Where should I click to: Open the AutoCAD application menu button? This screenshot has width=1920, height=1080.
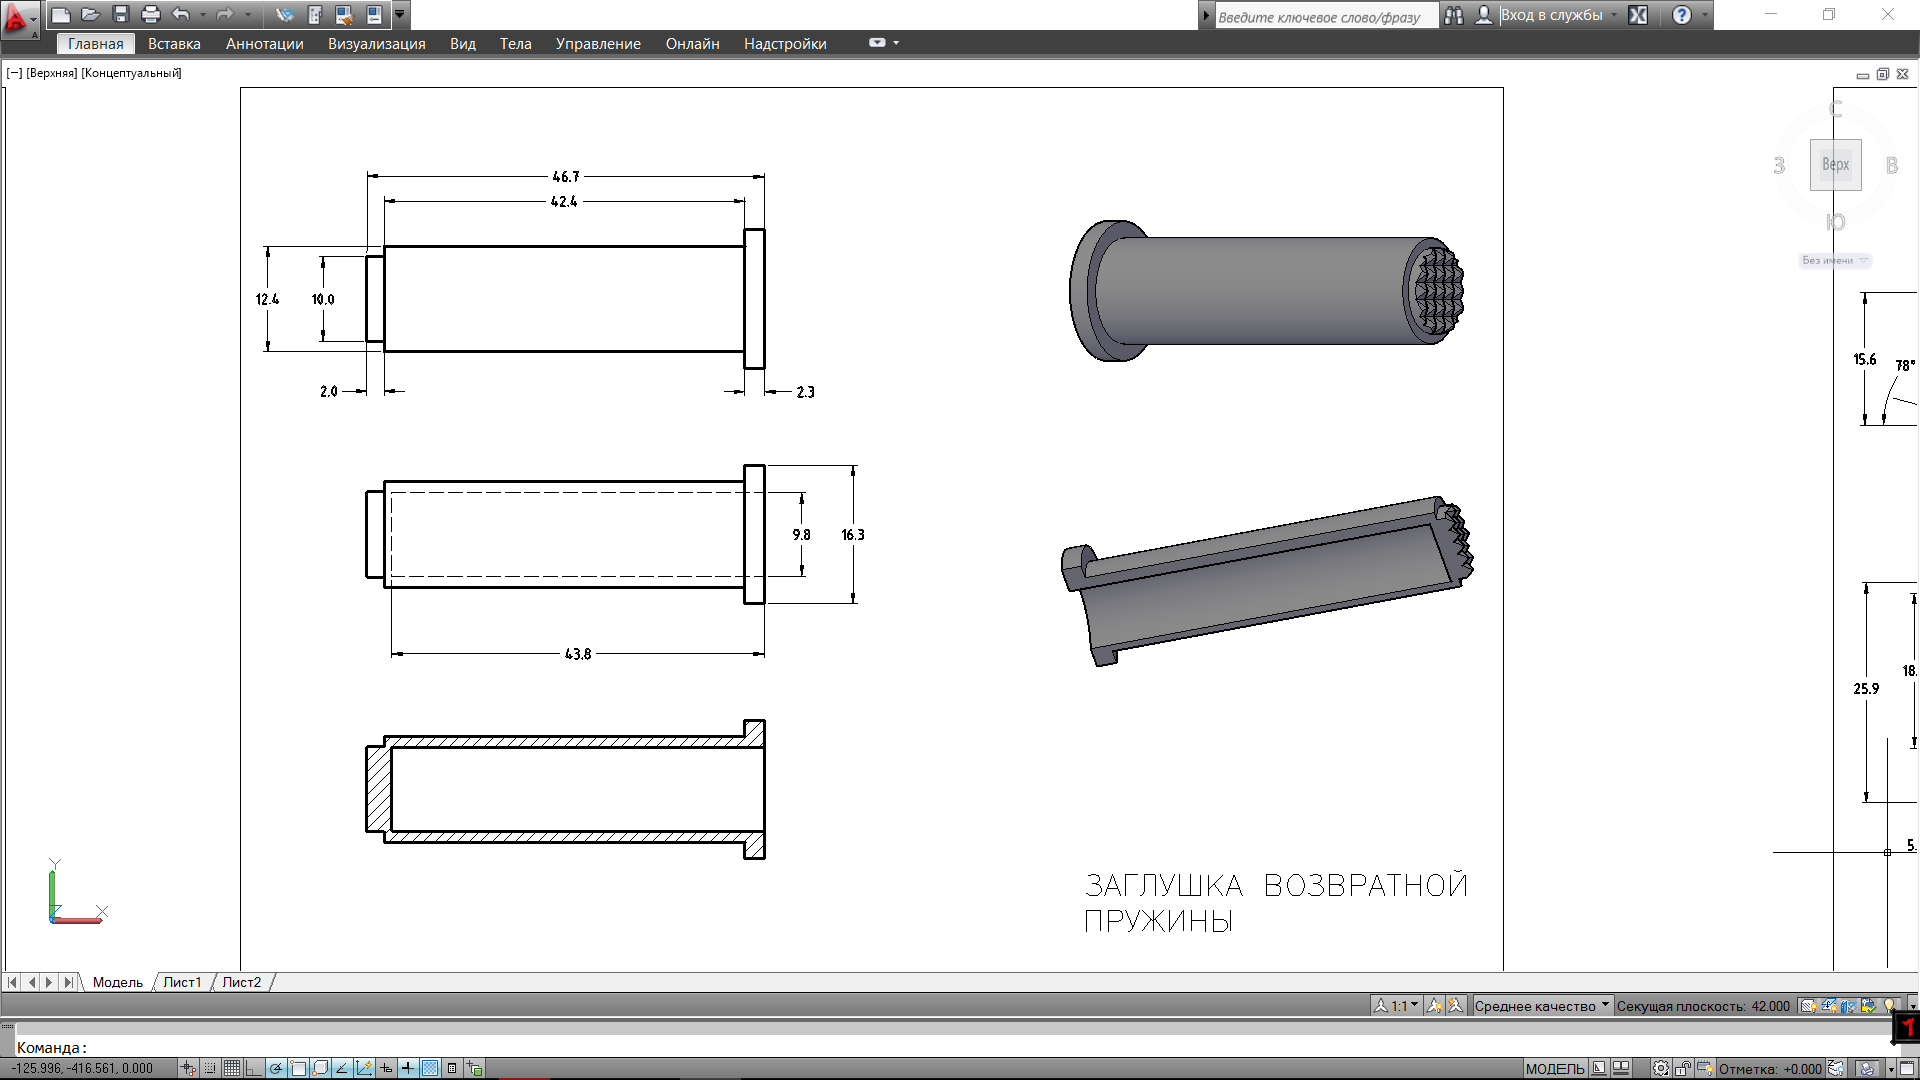click(x=17, y=17)
